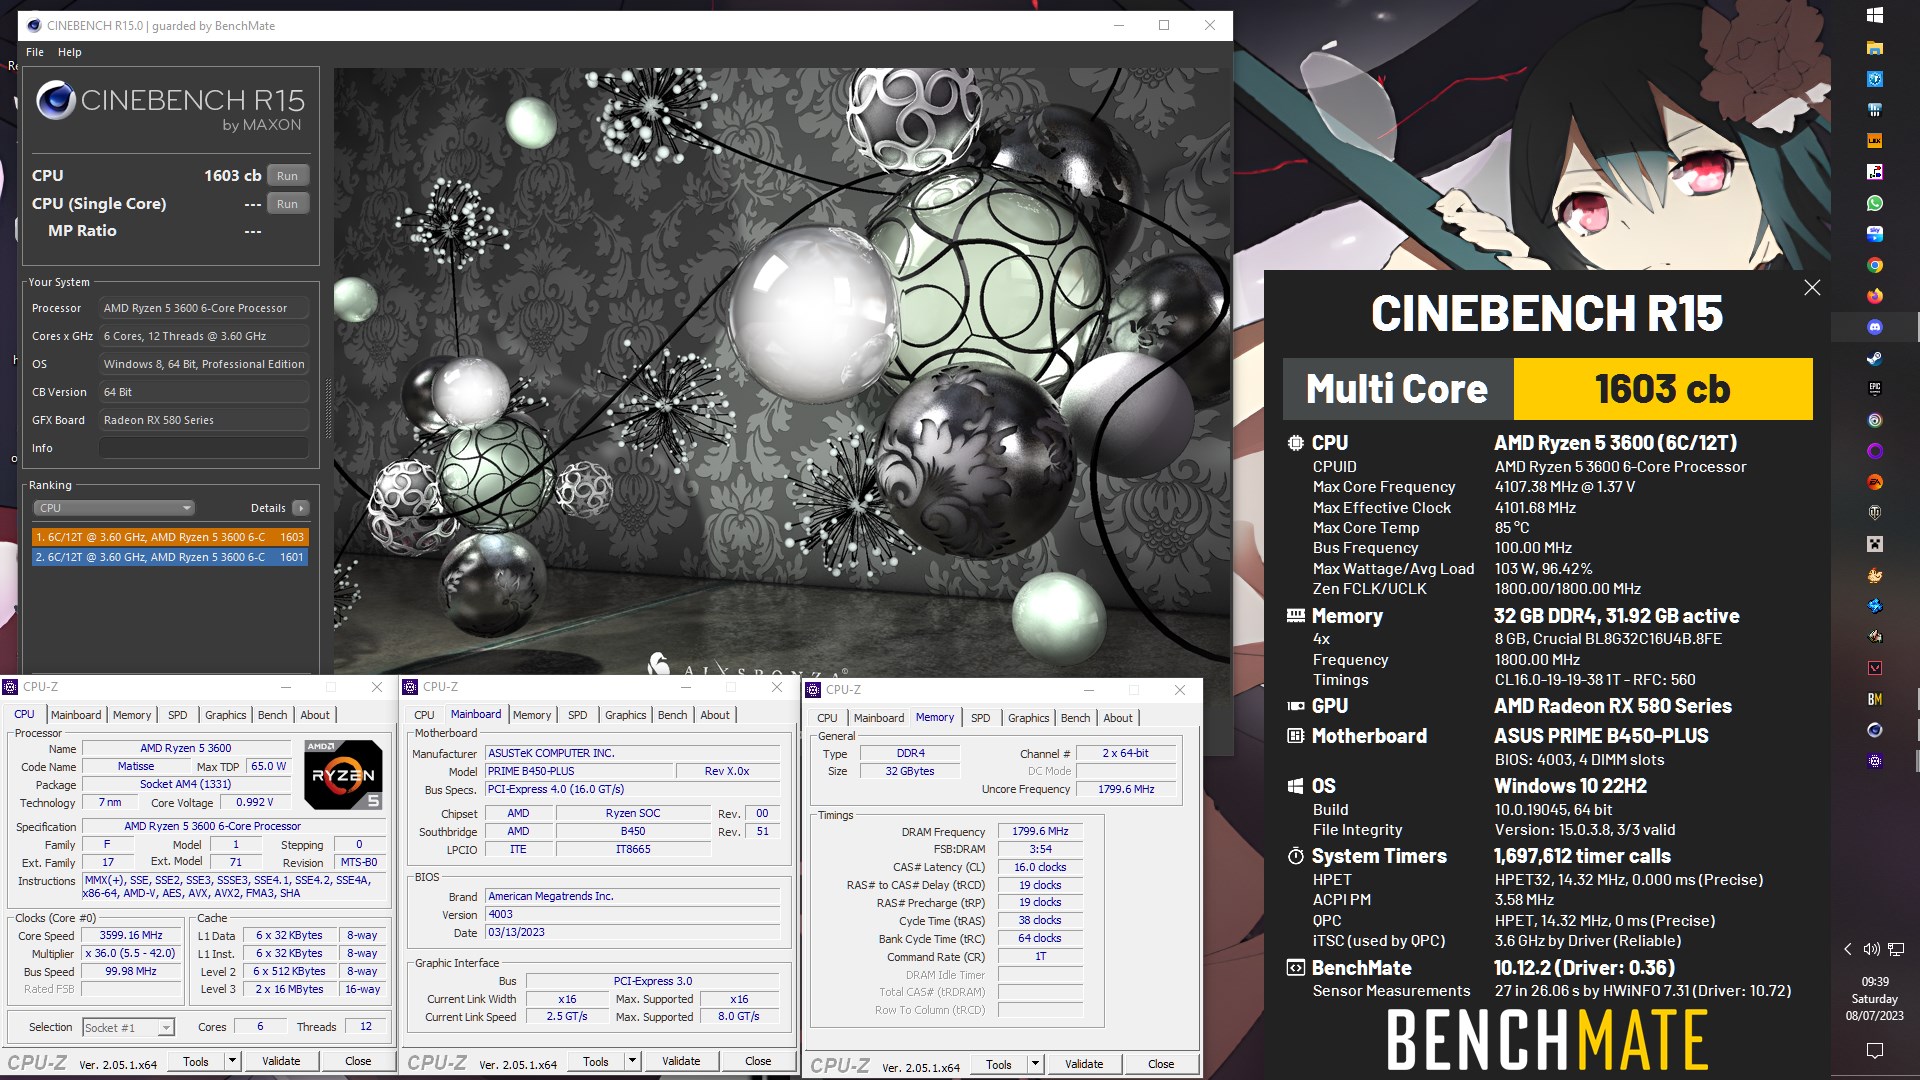Select second ranking entry scoring 1601
Screen dimensions: 1920x1080
point(170,557)
